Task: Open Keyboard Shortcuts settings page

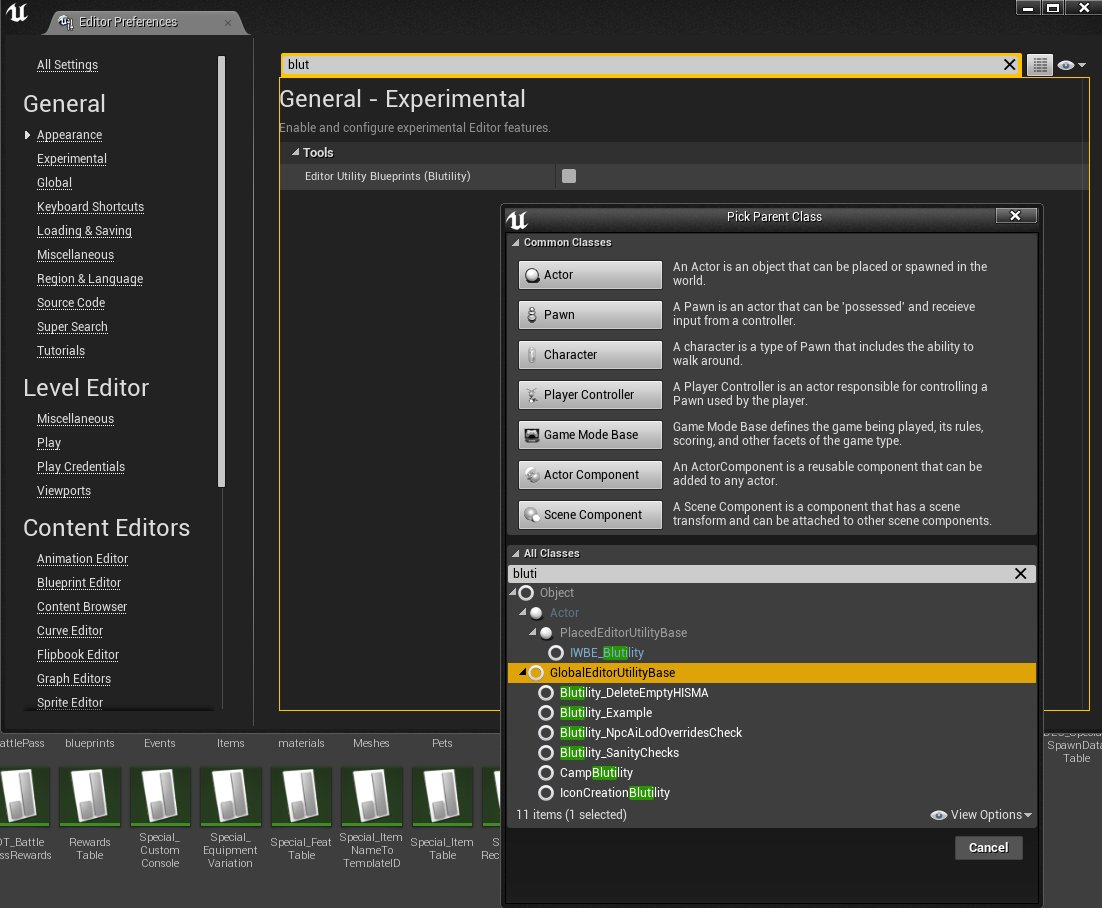Action: [x=90, y=207]
